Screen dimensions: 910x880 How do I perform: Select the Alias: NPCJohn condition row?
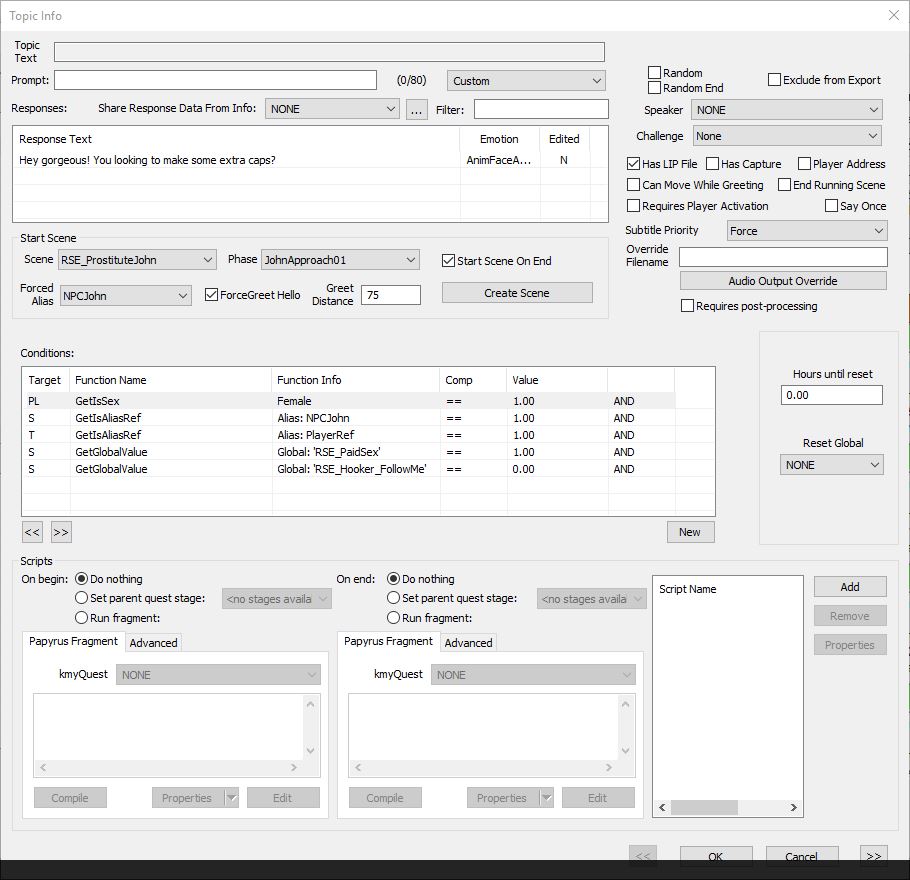[348, 418]
